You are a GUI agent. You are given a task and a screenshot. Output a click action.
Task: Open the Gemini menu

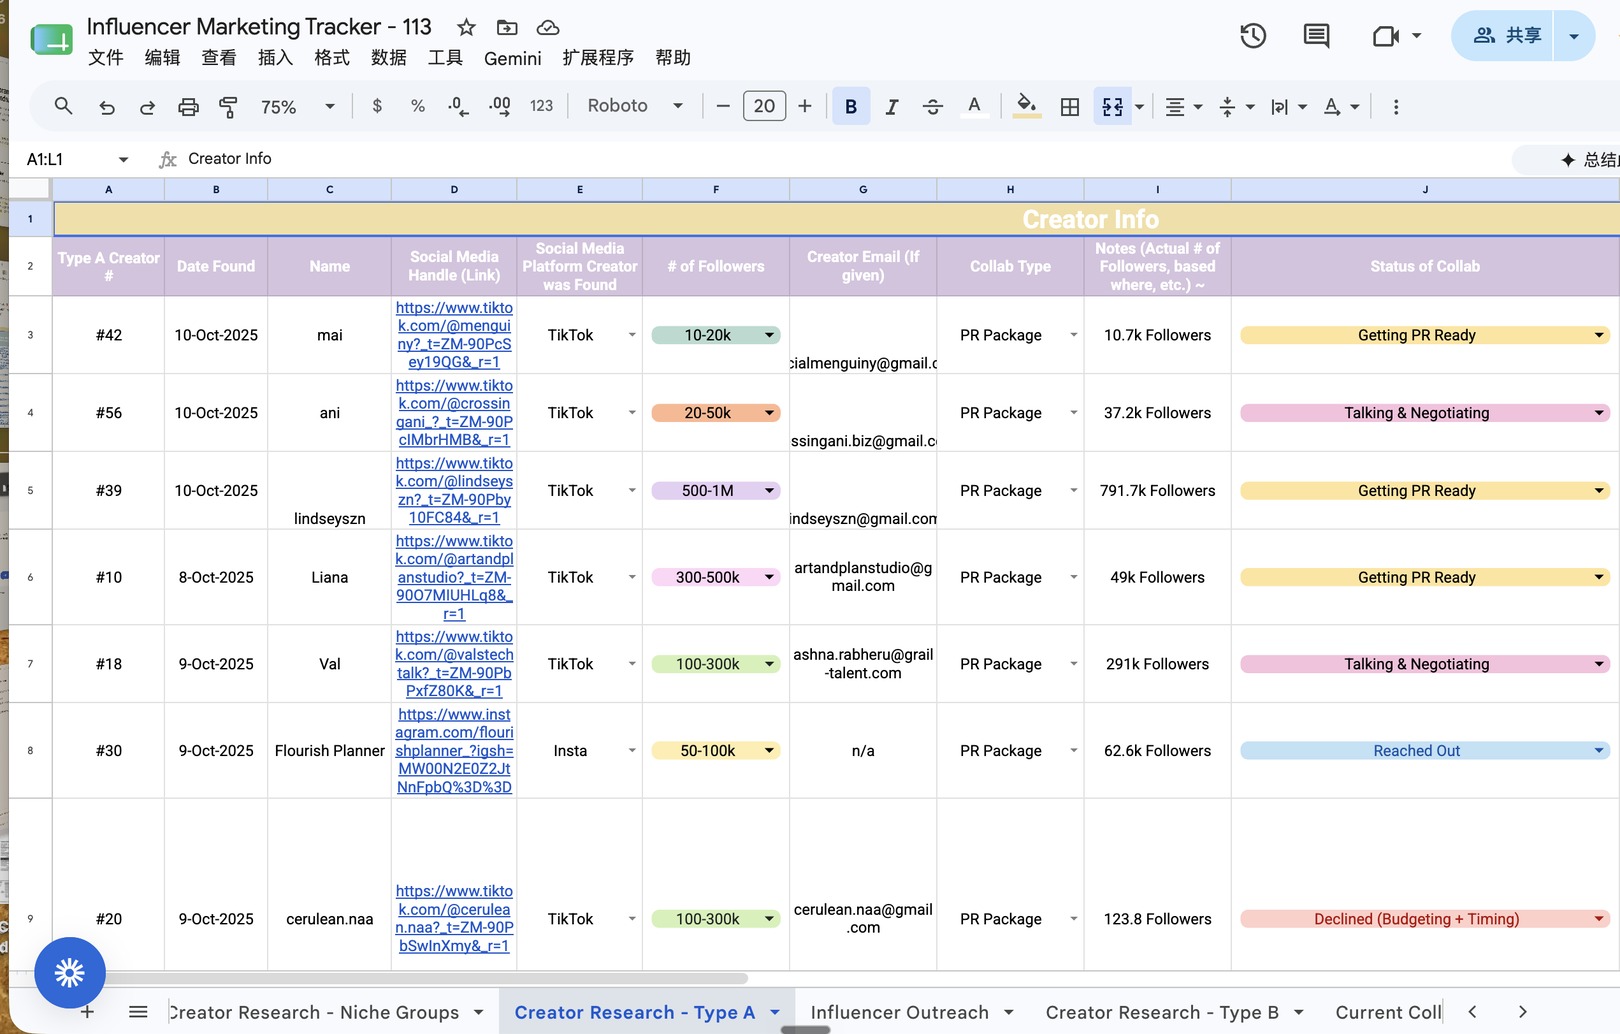513,58
